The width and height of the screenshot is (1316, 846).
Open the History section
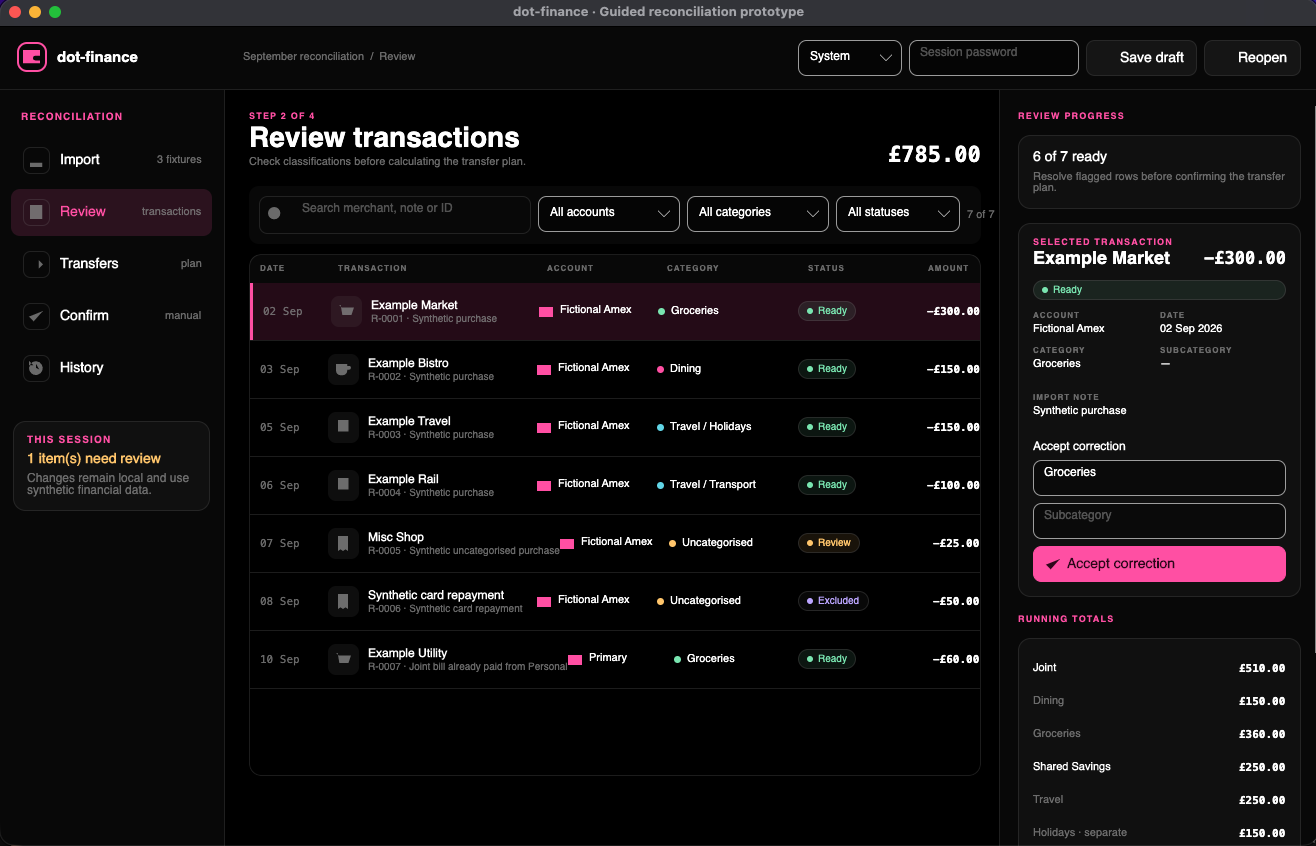tap(112, 368)
